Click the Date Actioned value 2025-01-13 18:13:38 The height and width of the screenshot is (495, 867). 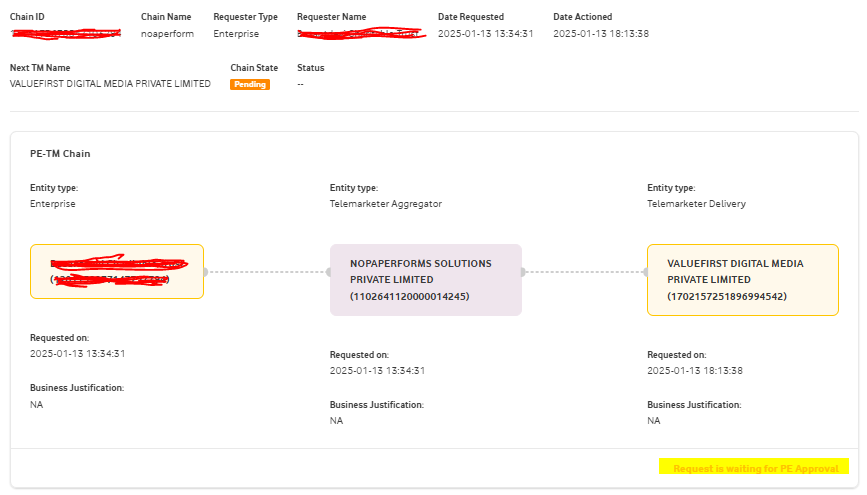click(x=601, y=34)
